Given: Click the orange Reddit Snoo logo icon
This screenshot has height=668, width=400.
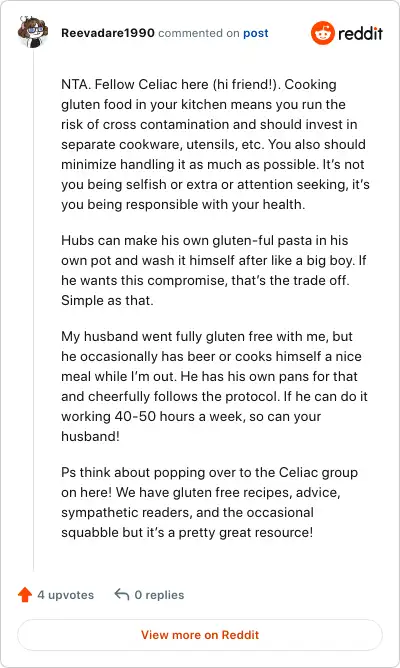Looking at the screenshot, I should click(x=322, y=33).
